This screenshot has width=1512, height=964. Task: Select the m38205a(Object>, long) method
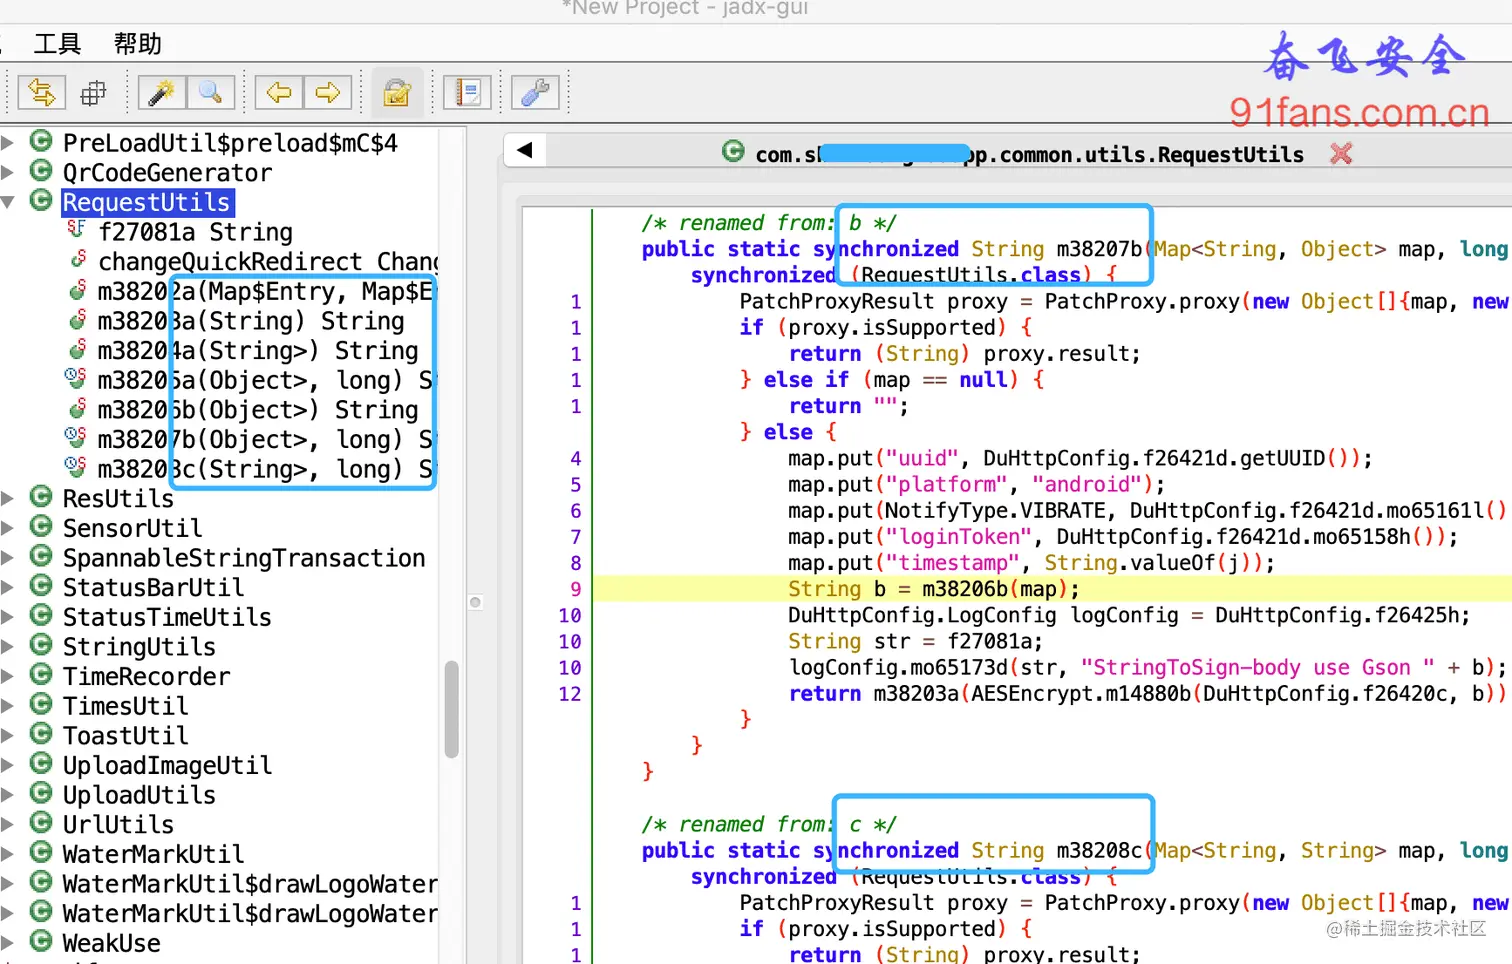(x=266, y=380)
